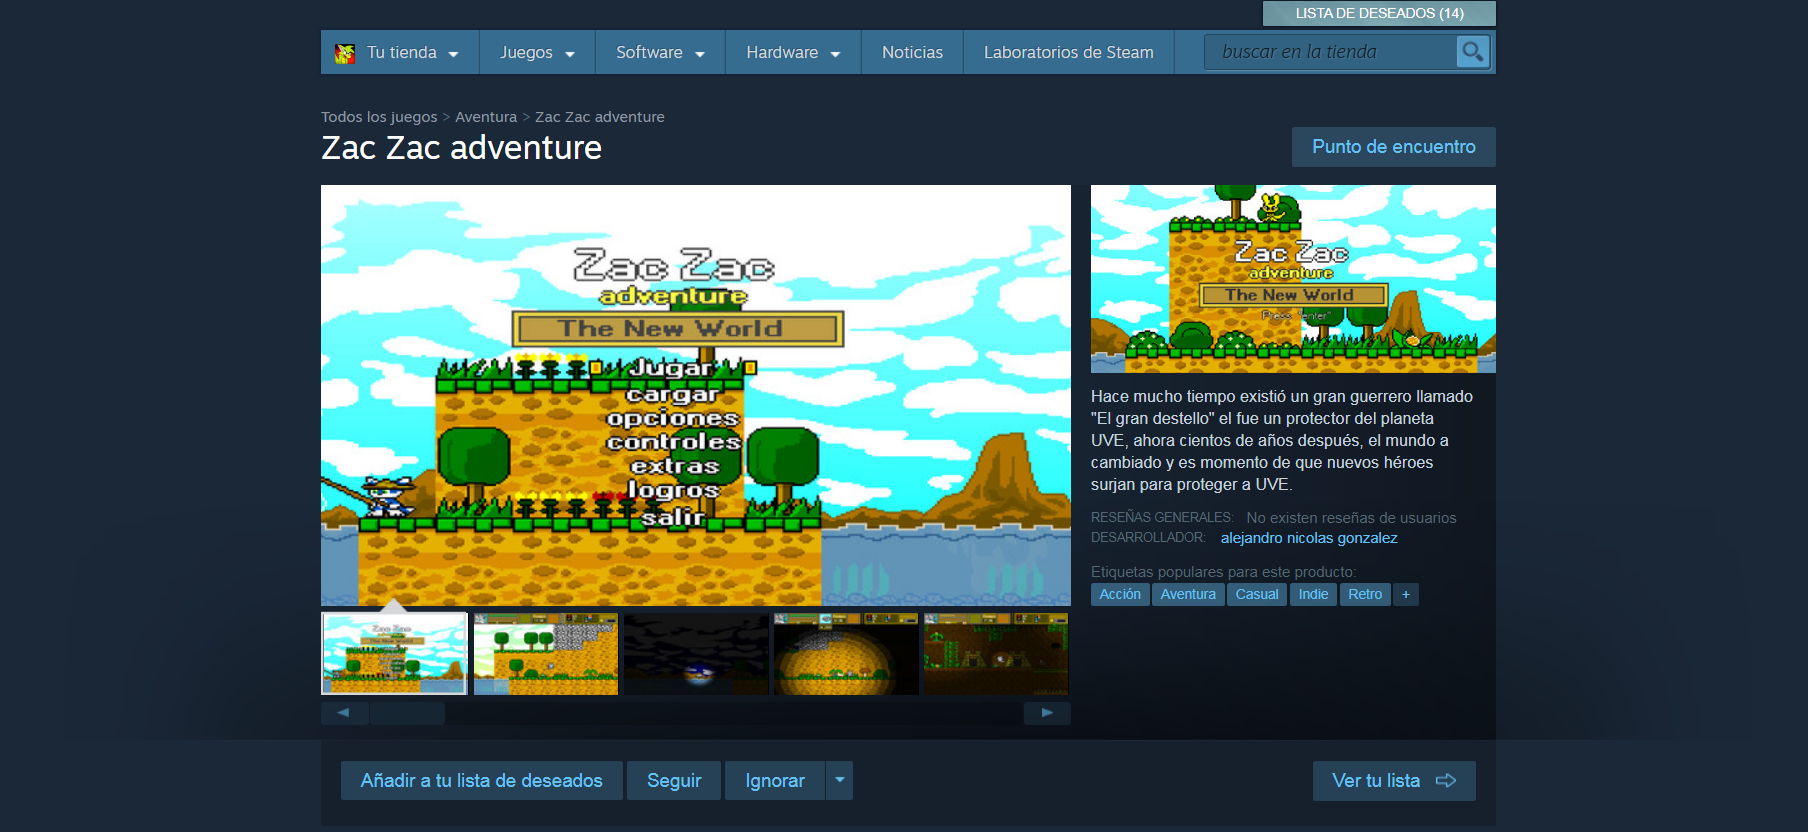Open the Ignorar options dropdown arrow
The width and height of the screenshot is (1808, 832).
click(839, 780)
